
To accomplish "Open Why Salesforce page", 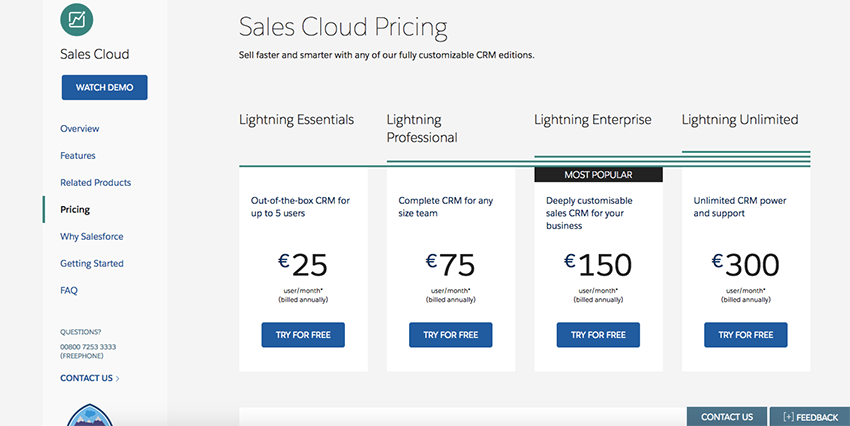I will [x=92, y=236].
